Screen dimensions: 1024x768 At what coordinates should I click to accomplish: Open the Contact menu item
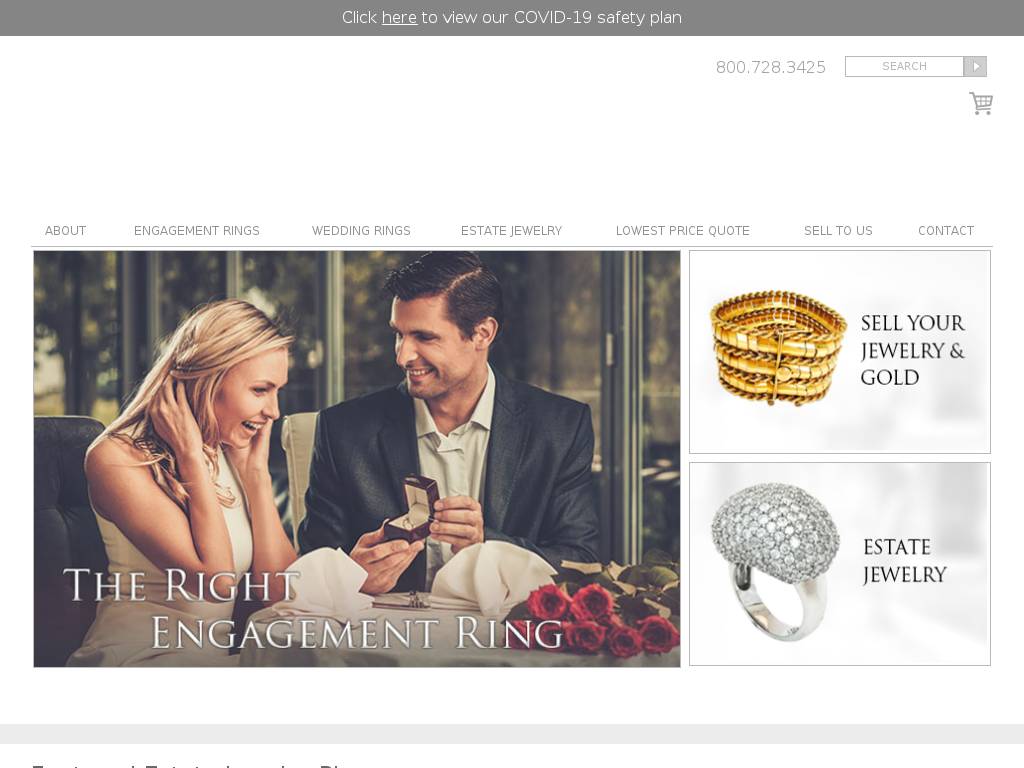pyautogui.click(x=946, y=231)
